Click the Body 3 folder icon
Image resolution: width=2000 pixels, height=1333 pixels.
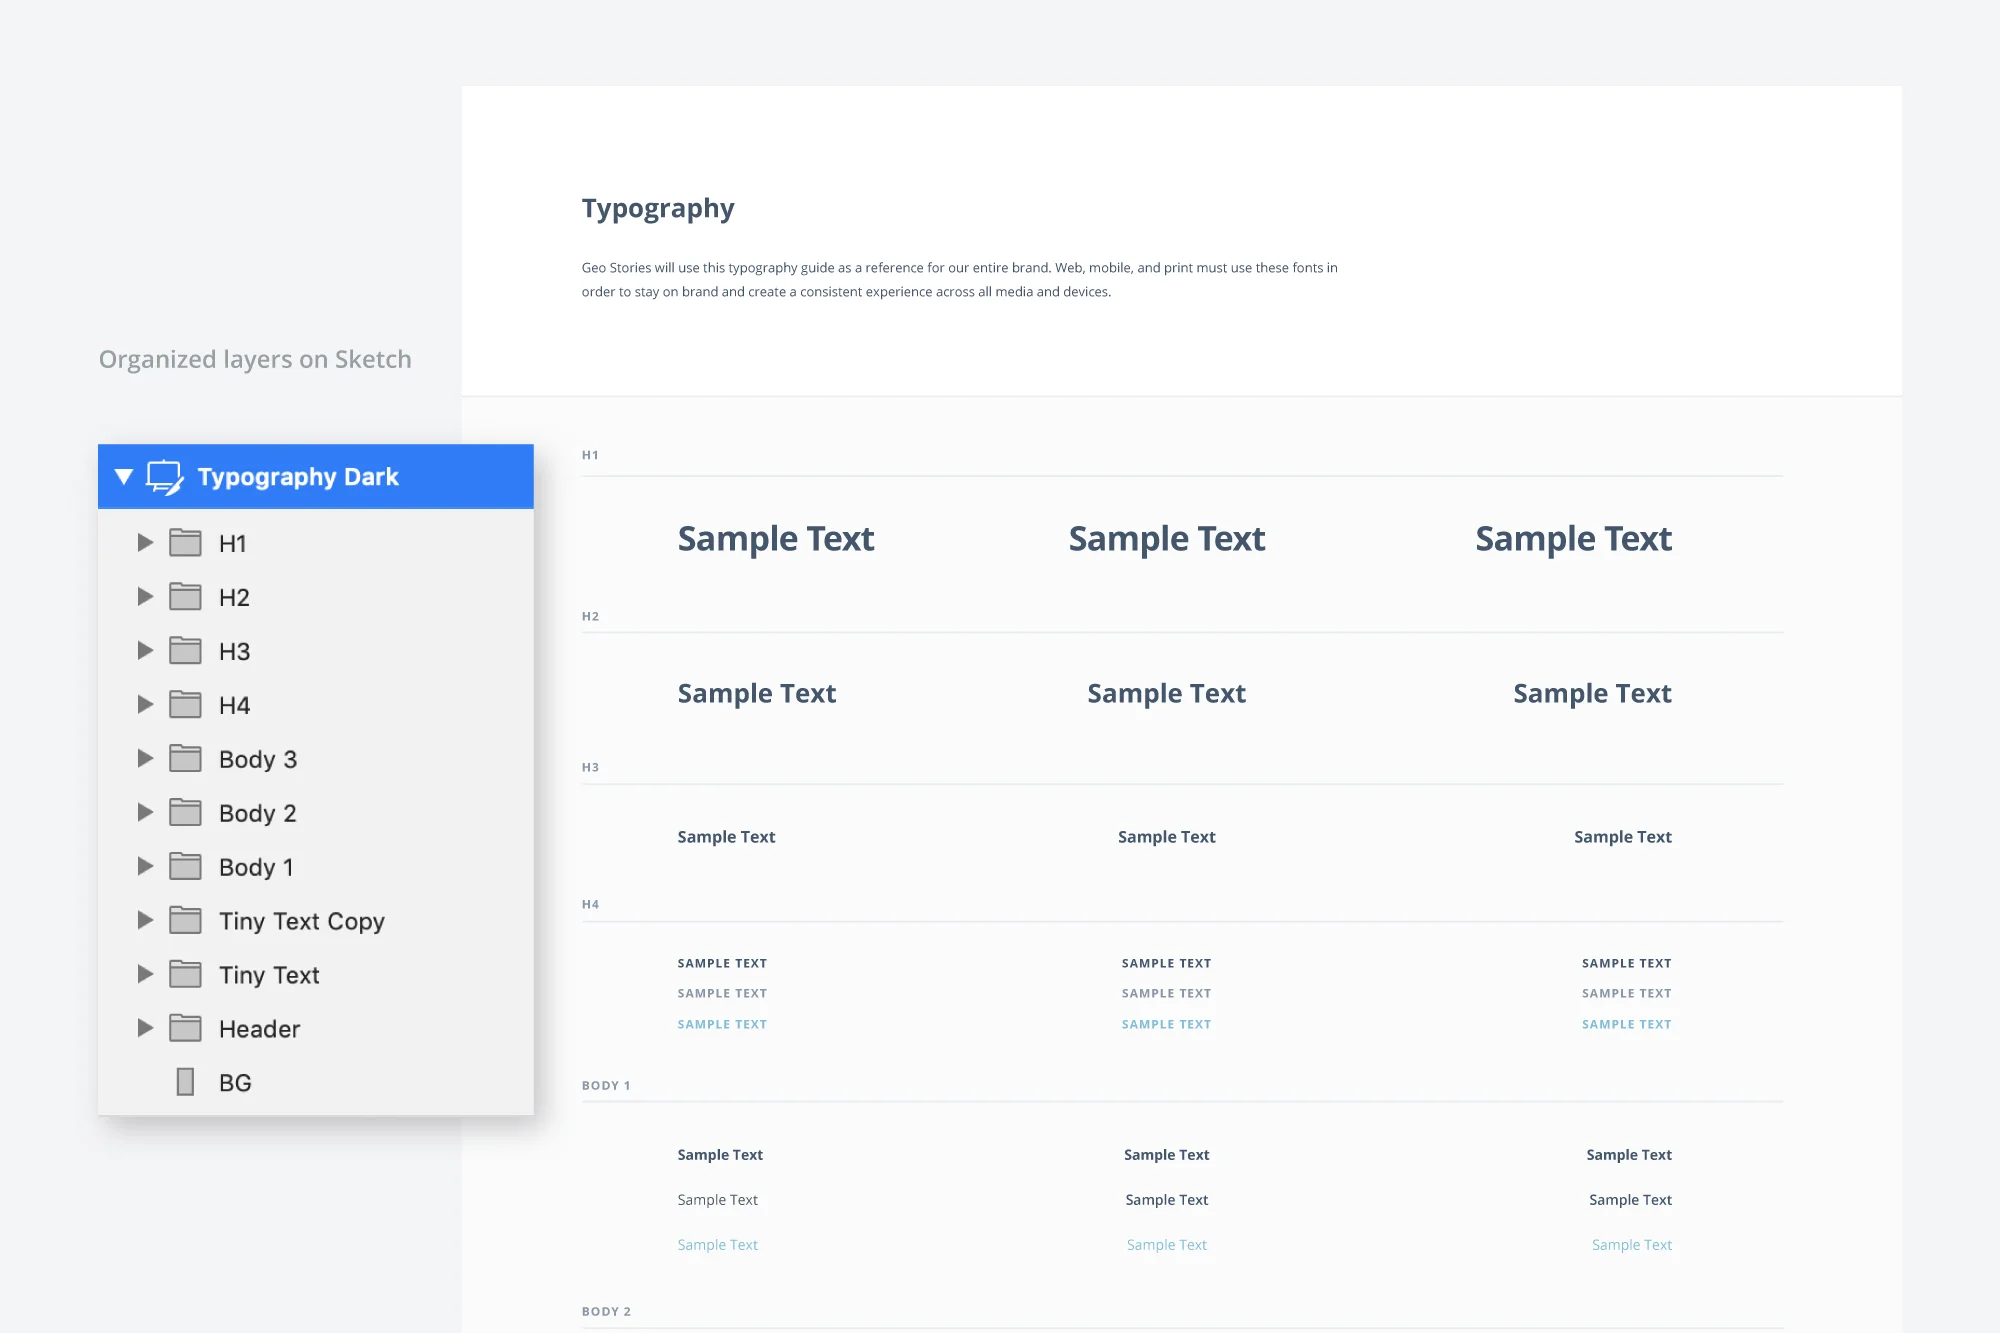(185, 759)
